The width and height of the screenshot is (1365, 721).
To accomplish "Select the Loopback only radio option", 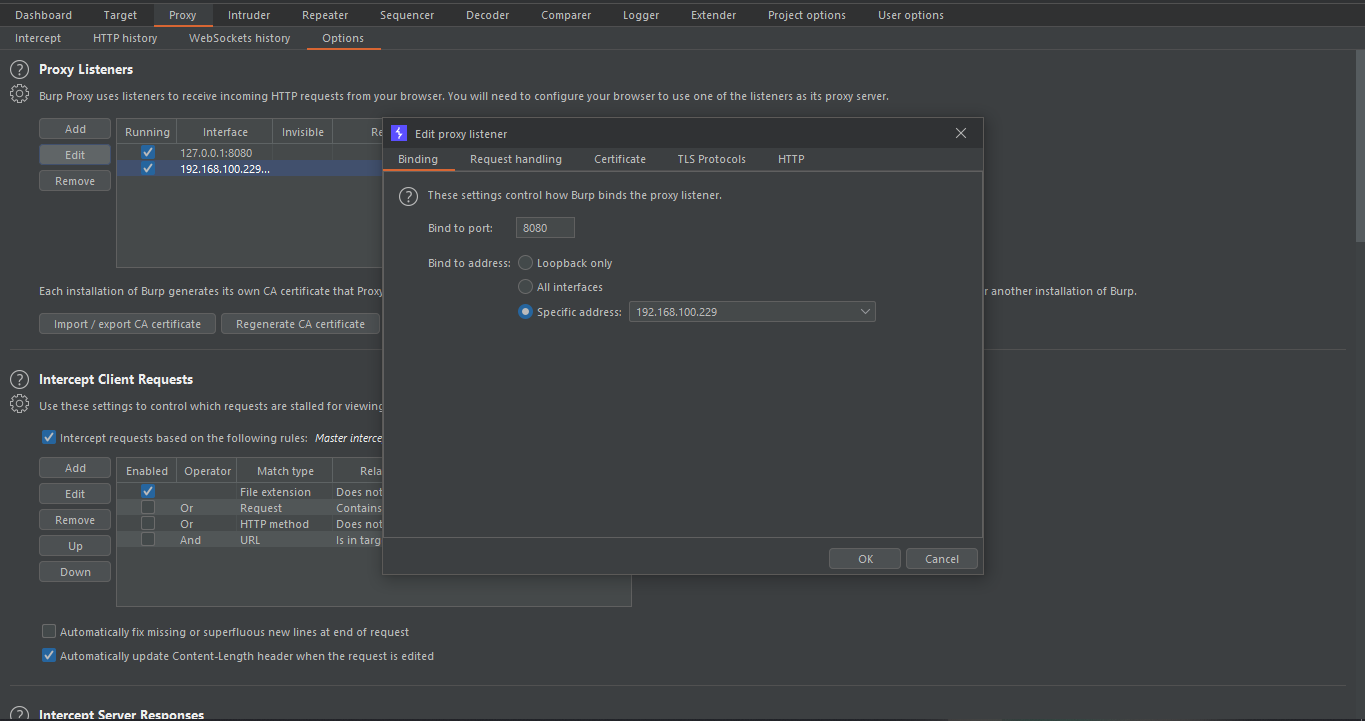I will pos(526,263).
